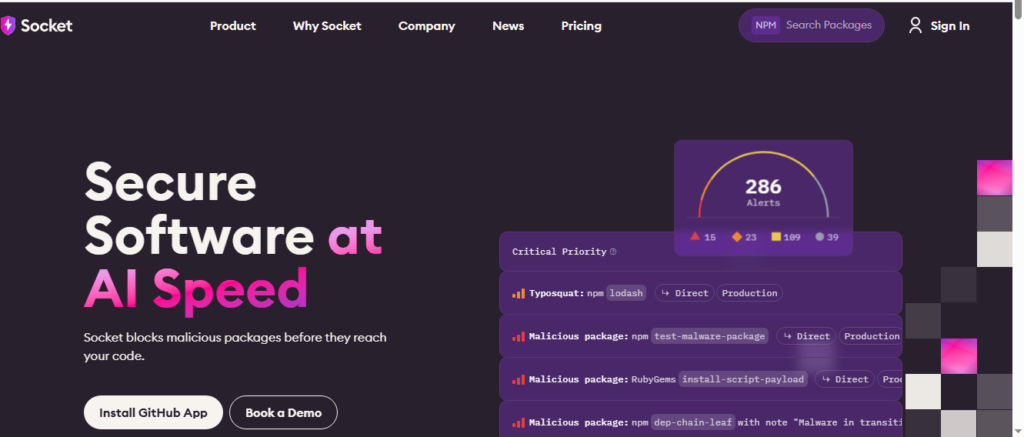Image resolution: width=1024 pixels, height=437 pixels.
Task: Click the red triangle alert count 15
Action: [703, 236]
